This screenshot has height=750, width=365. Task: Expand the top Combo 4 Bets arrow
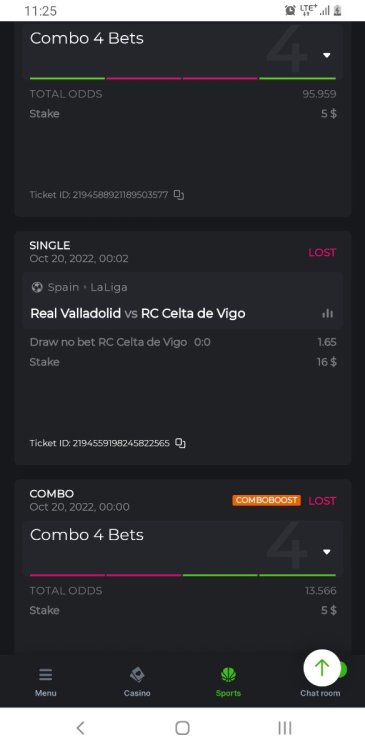pos(327,55)
